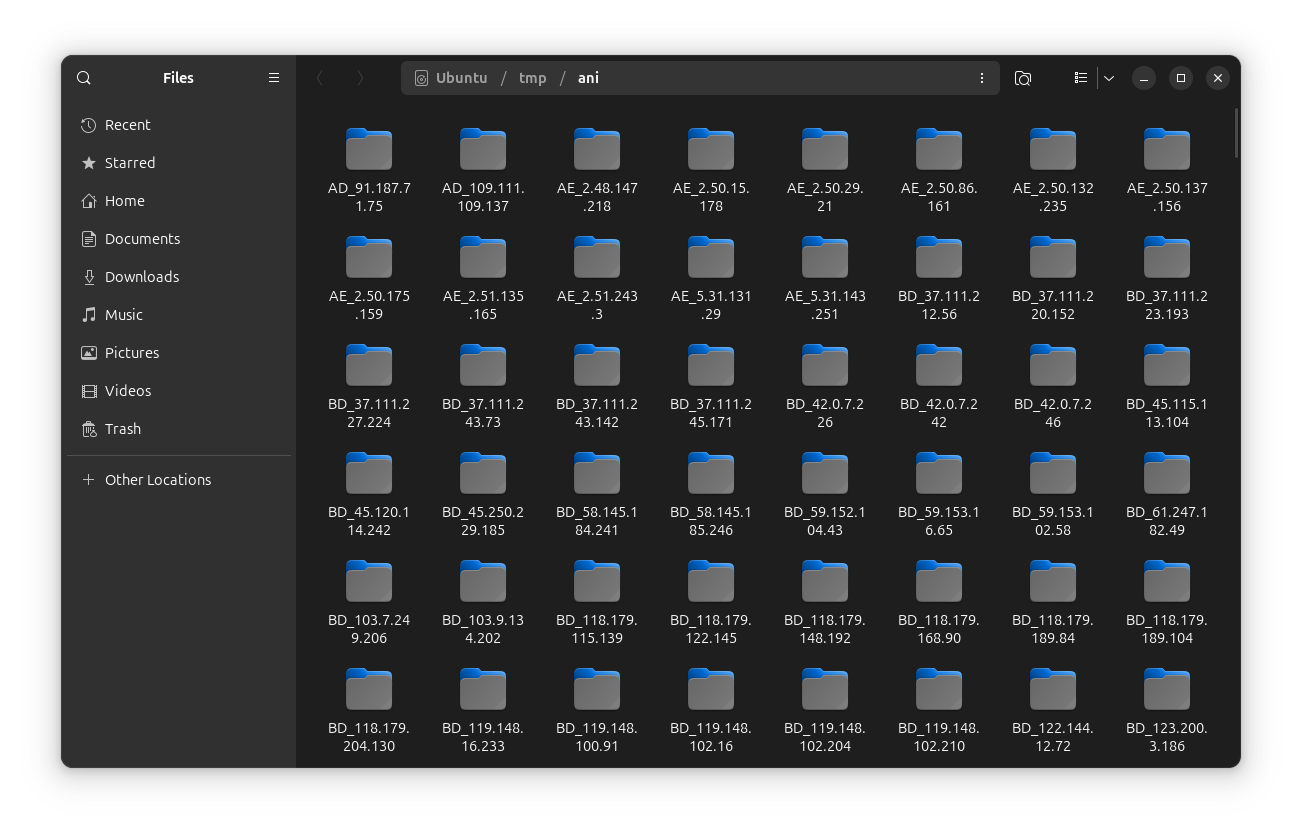Click the new folder search icon

pos(1022,78)
